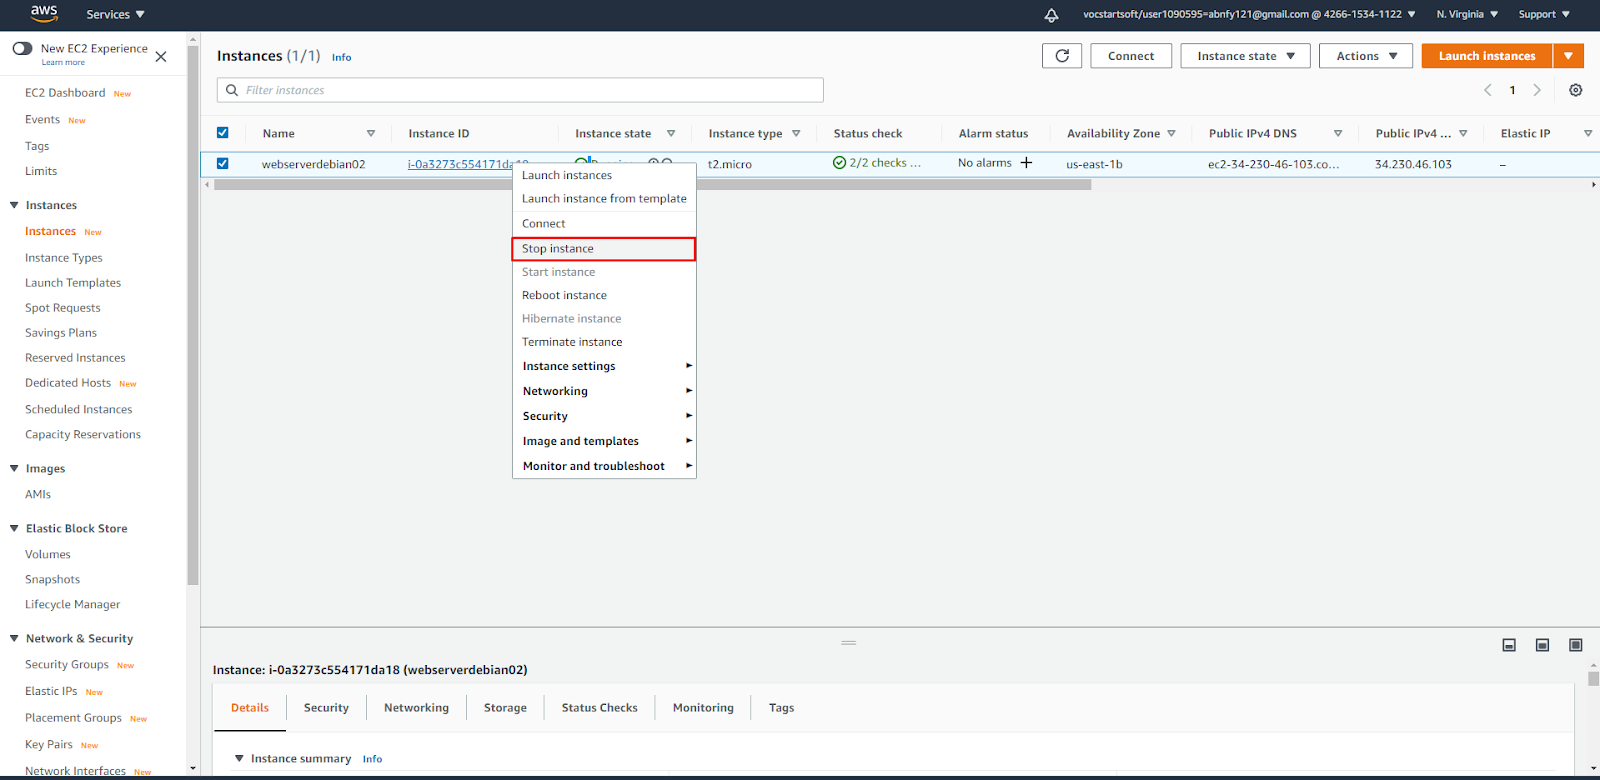Click the orange Launch instances button

click(x=1487, y=56)
